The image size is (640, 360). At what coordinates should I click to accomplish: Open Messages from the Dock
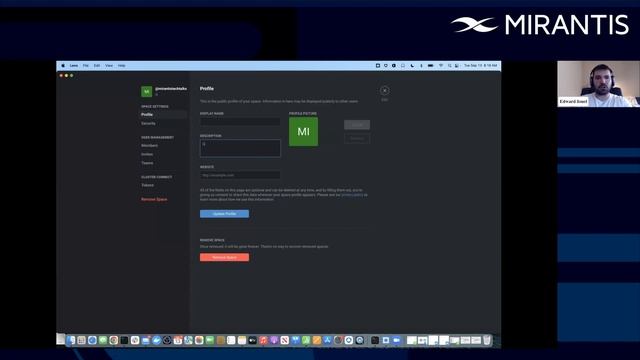point(103,340)
